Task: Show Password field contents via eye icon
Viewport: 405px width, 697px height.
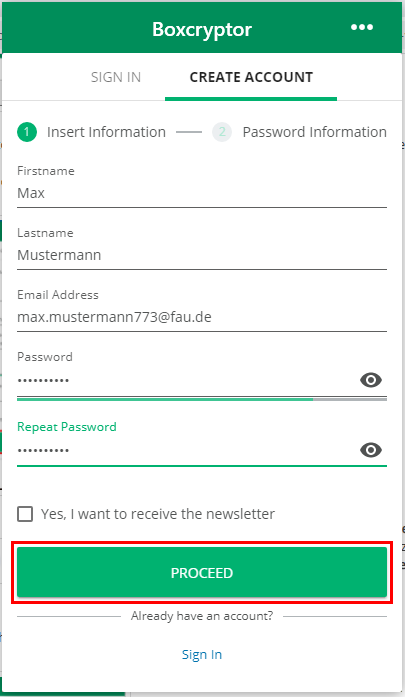Action: point(371,380)
